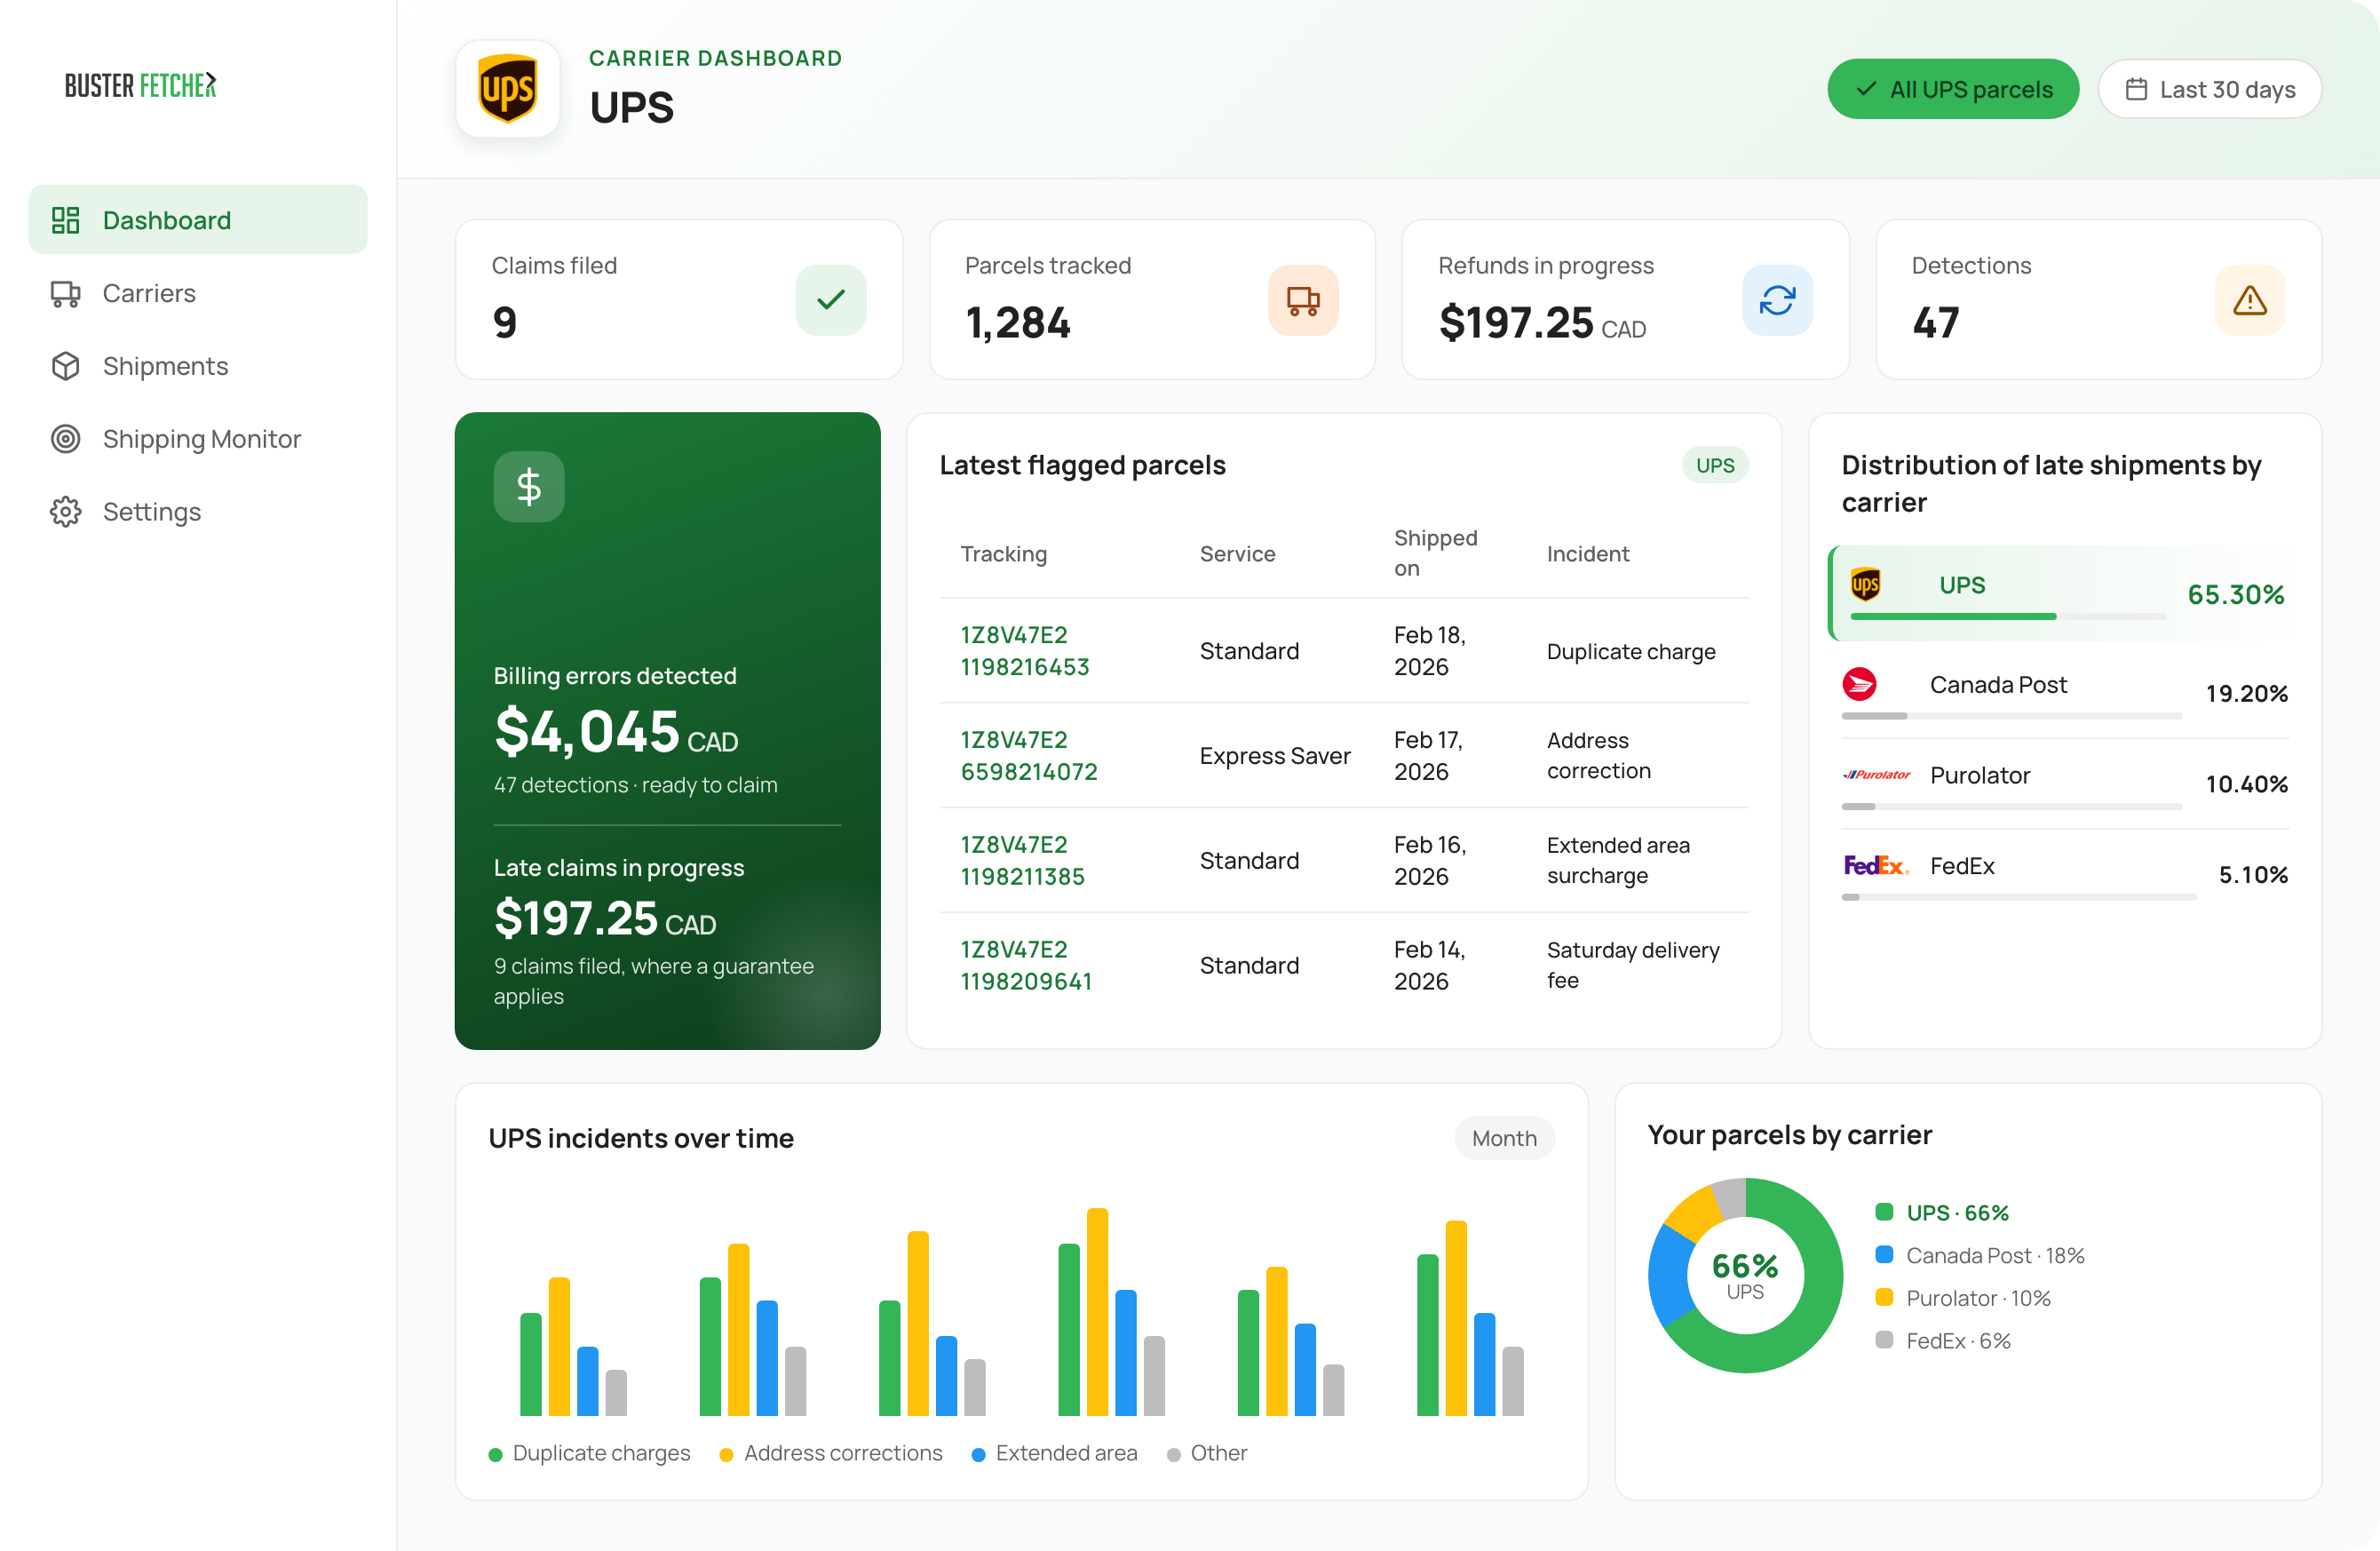This screenshot has height=1551, width=2380.
Task: Click the dollar sign icon on billing card
Action: (x=529, y=487)
